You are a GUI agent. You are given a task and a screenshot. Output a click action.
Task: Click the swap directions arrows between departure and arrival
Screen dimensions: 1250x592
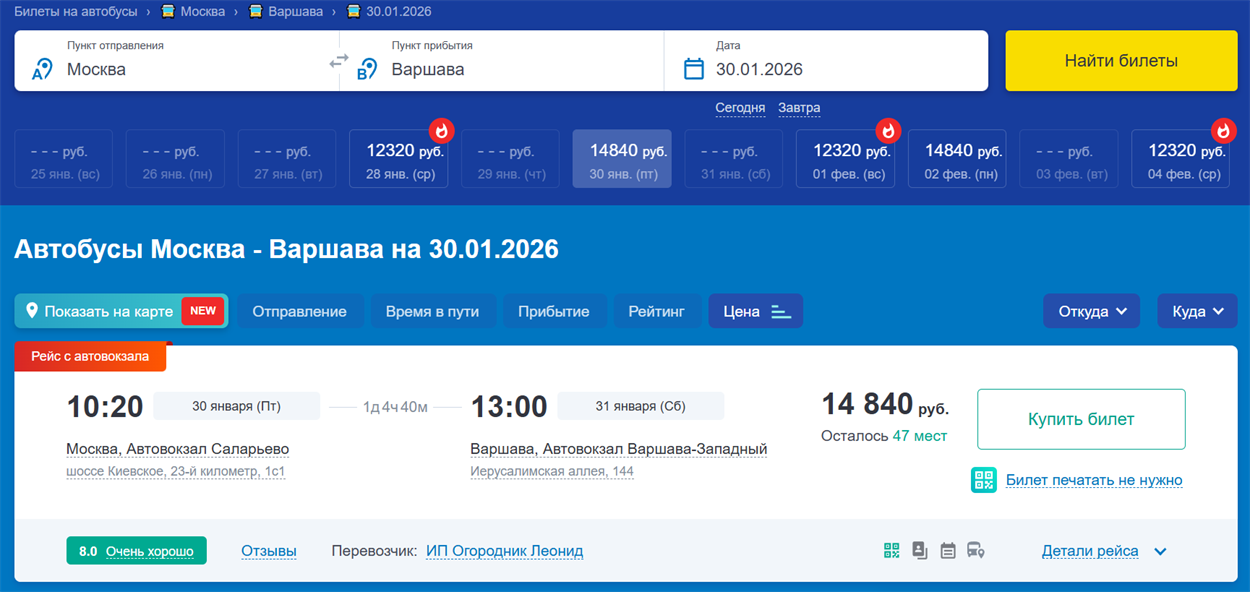click(337, 60)
